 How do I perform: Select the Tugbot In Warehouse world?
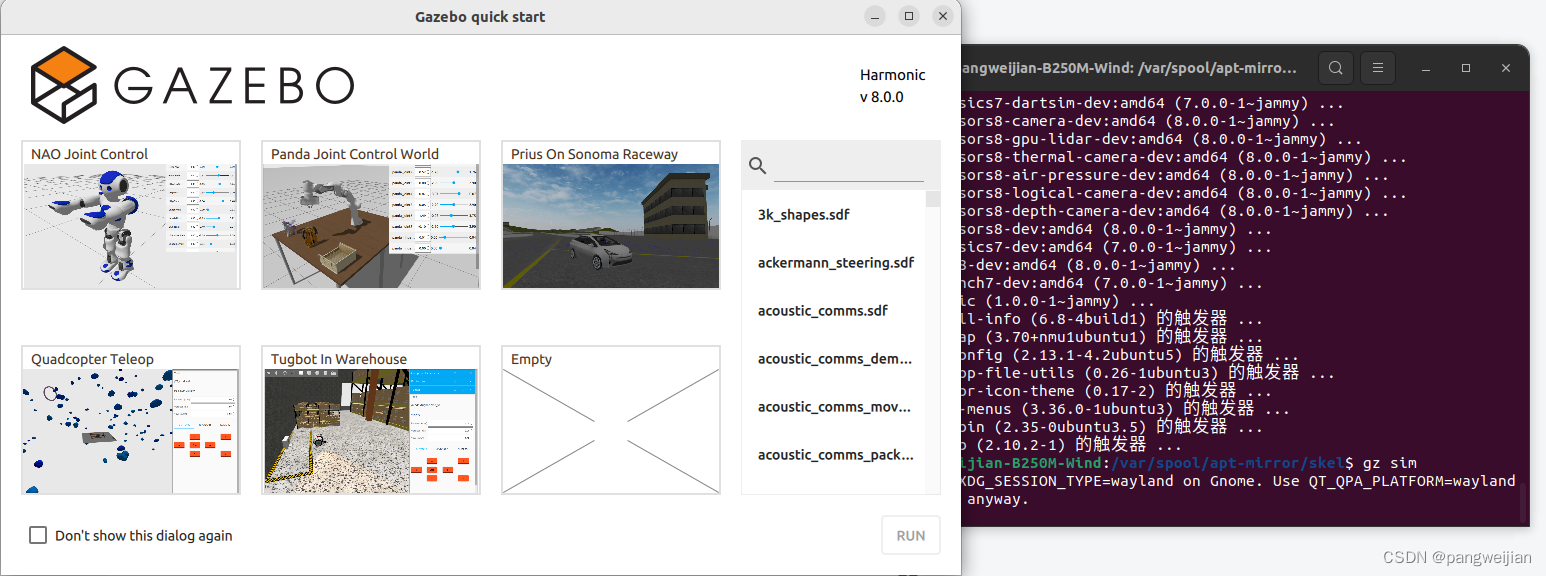[x=371, y=420]
